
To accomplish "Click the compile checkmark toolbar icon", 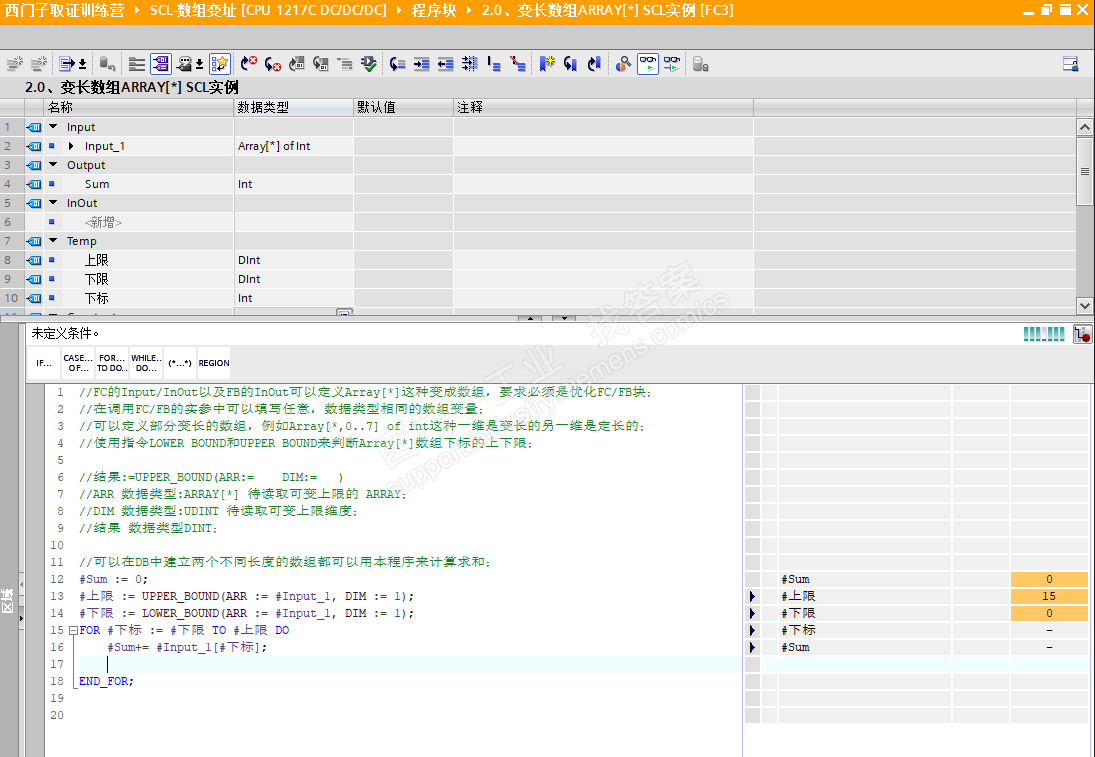I will tap(369, 64).
